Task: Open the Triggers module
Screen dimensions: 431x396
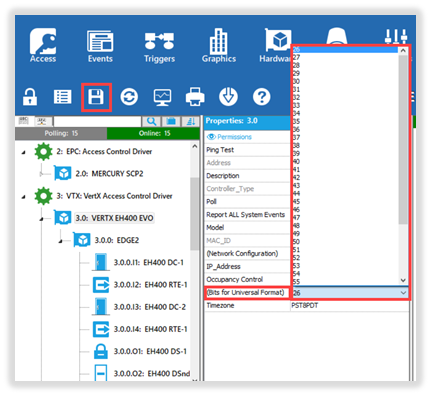Action: point(159,47)
